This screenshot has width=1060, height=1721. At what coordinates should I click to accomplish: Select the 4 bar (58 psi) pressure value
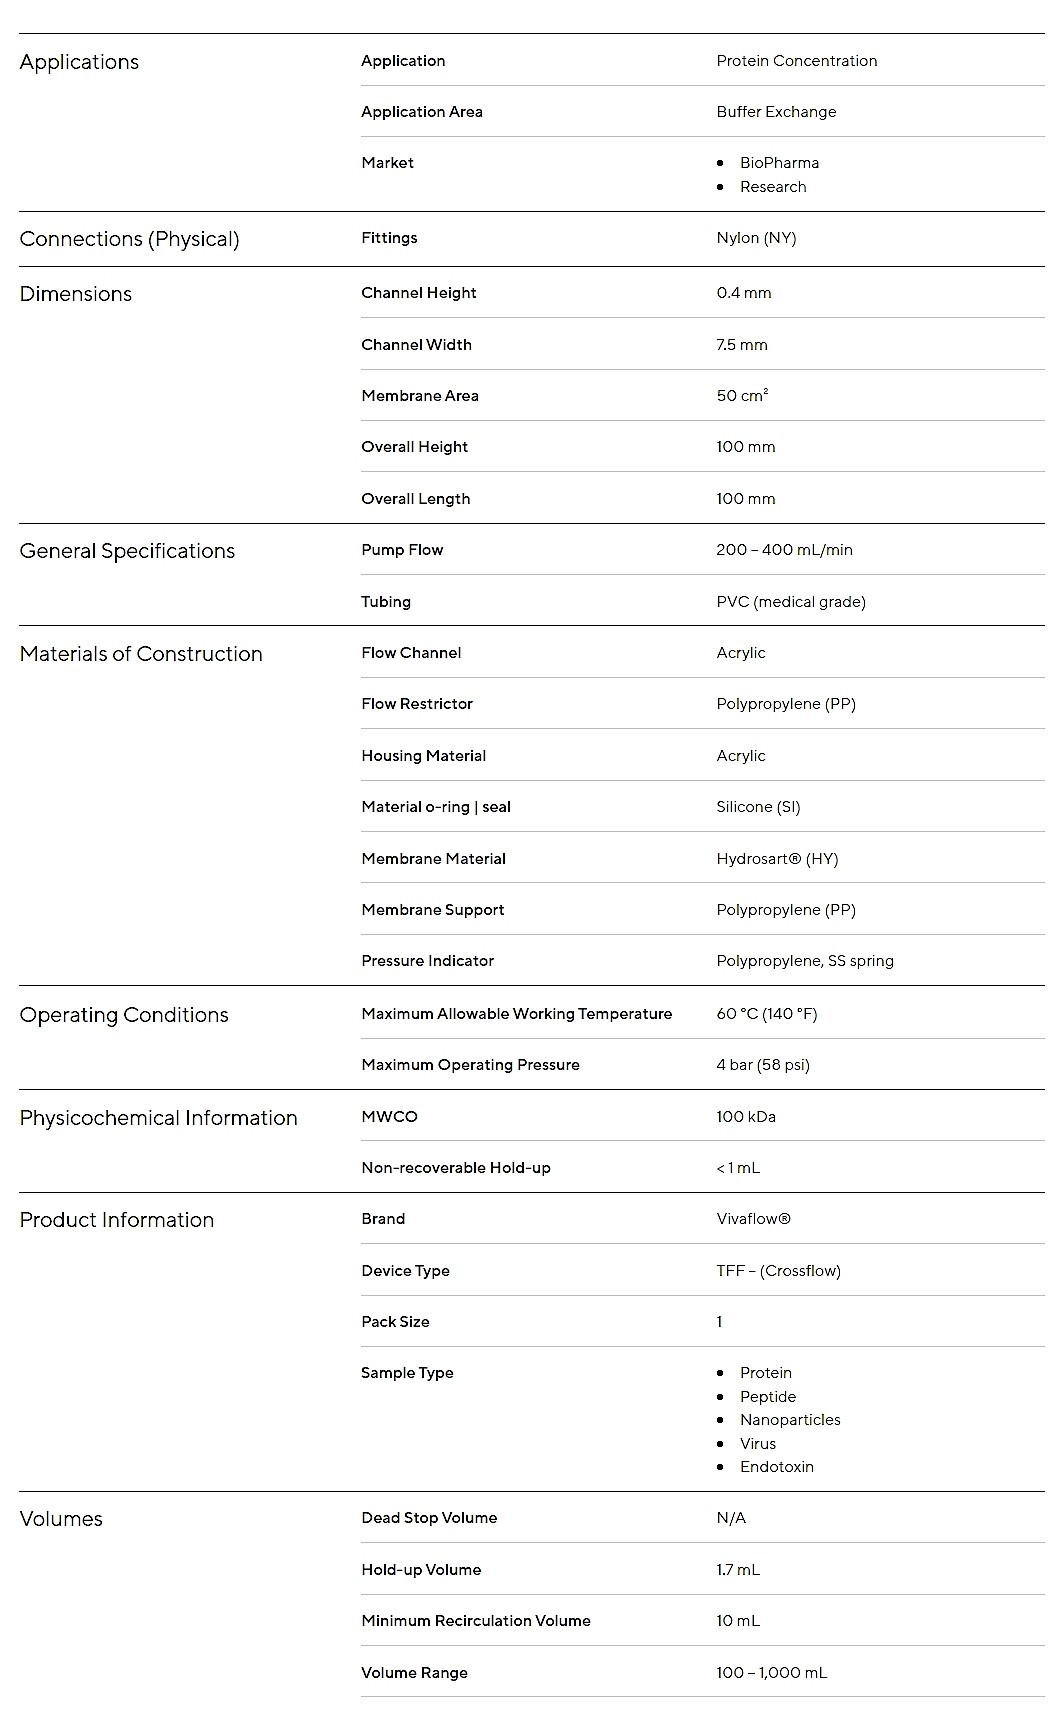click(x=763, y=1065)
